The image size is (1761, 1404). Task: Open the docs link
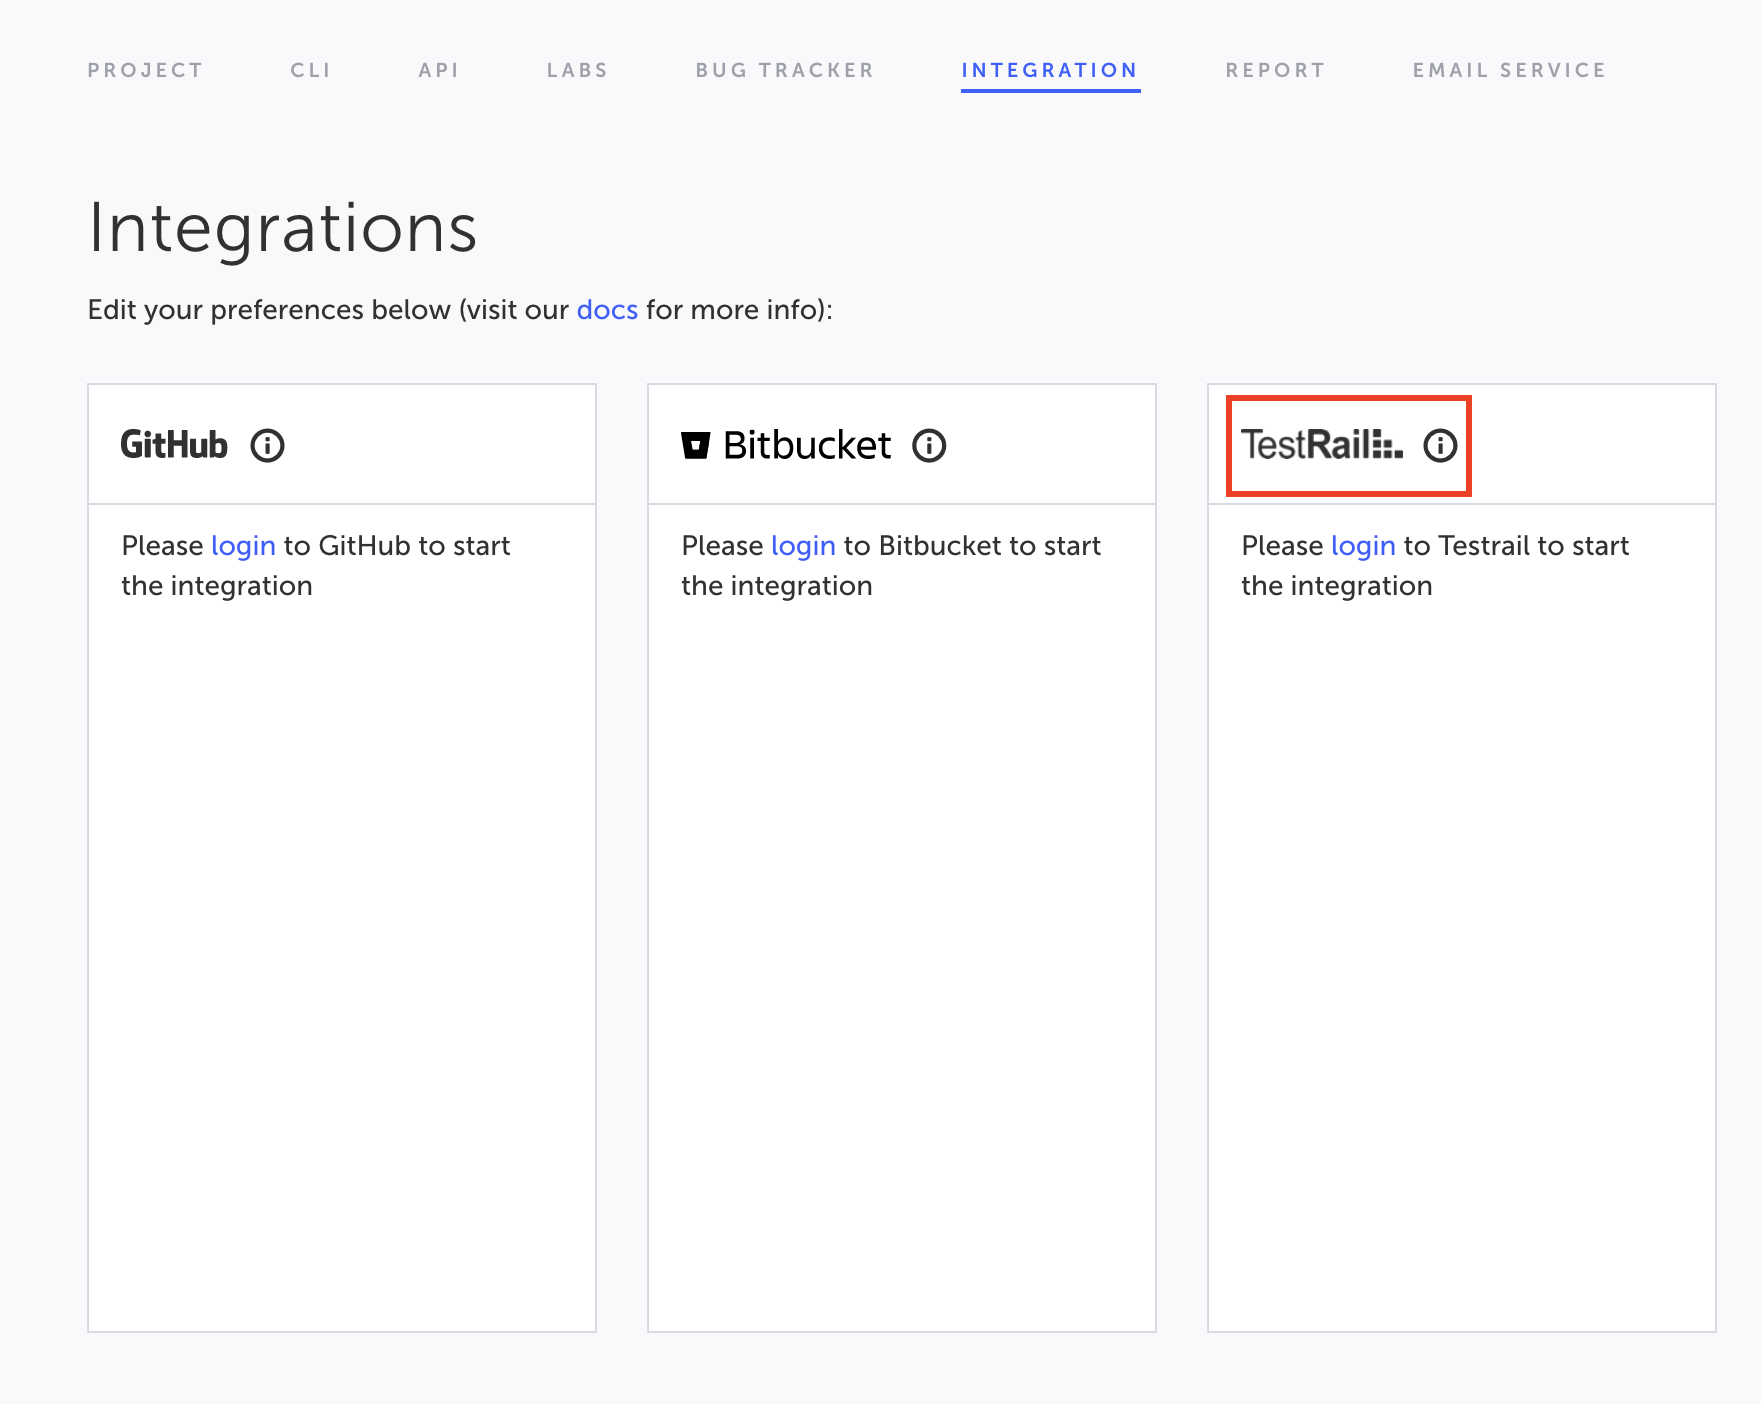click(x=607, y=310)
